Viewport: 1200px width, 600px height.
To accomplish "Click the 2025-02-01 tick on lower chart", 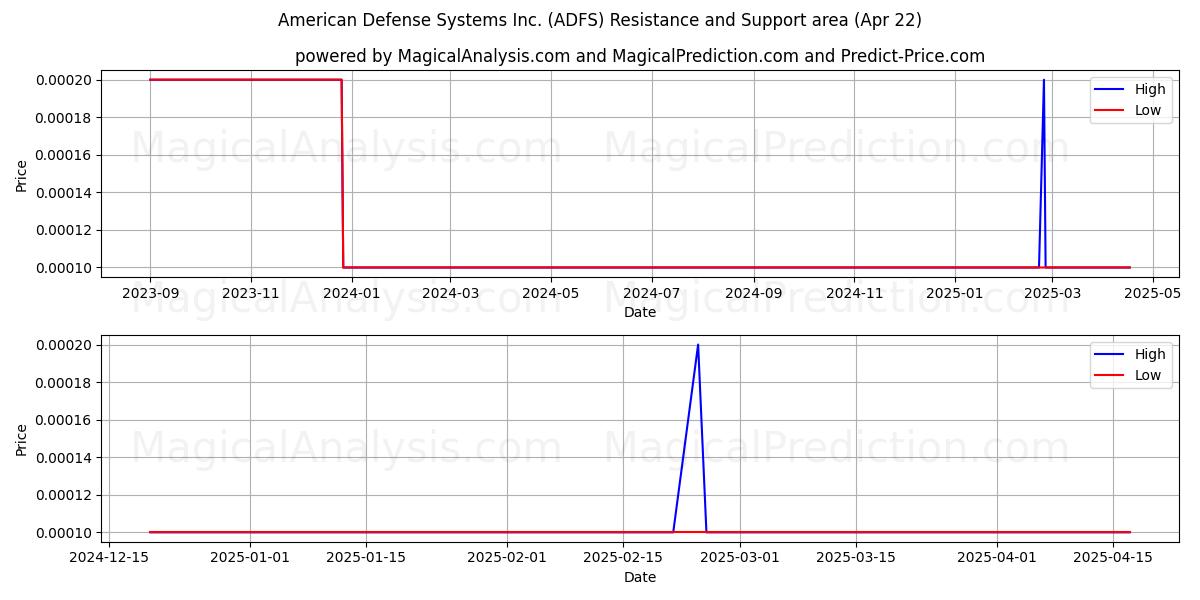I will click(507, 559).
